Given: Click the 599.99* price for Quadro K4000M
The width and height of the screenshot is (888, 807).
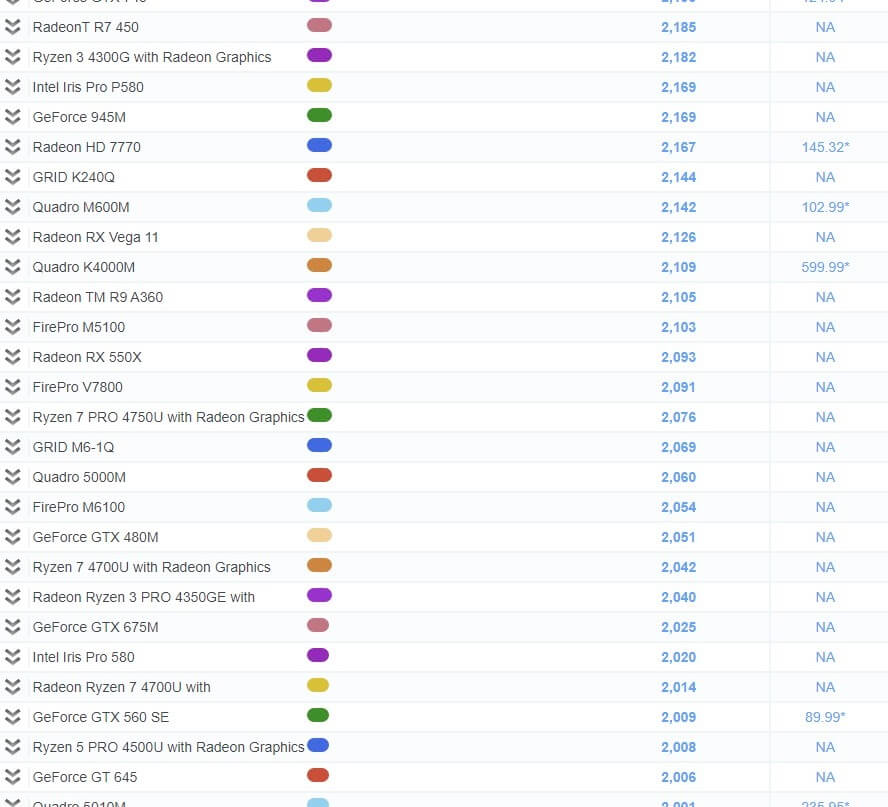Looking at the screenshot, I should tap(825, 267).
